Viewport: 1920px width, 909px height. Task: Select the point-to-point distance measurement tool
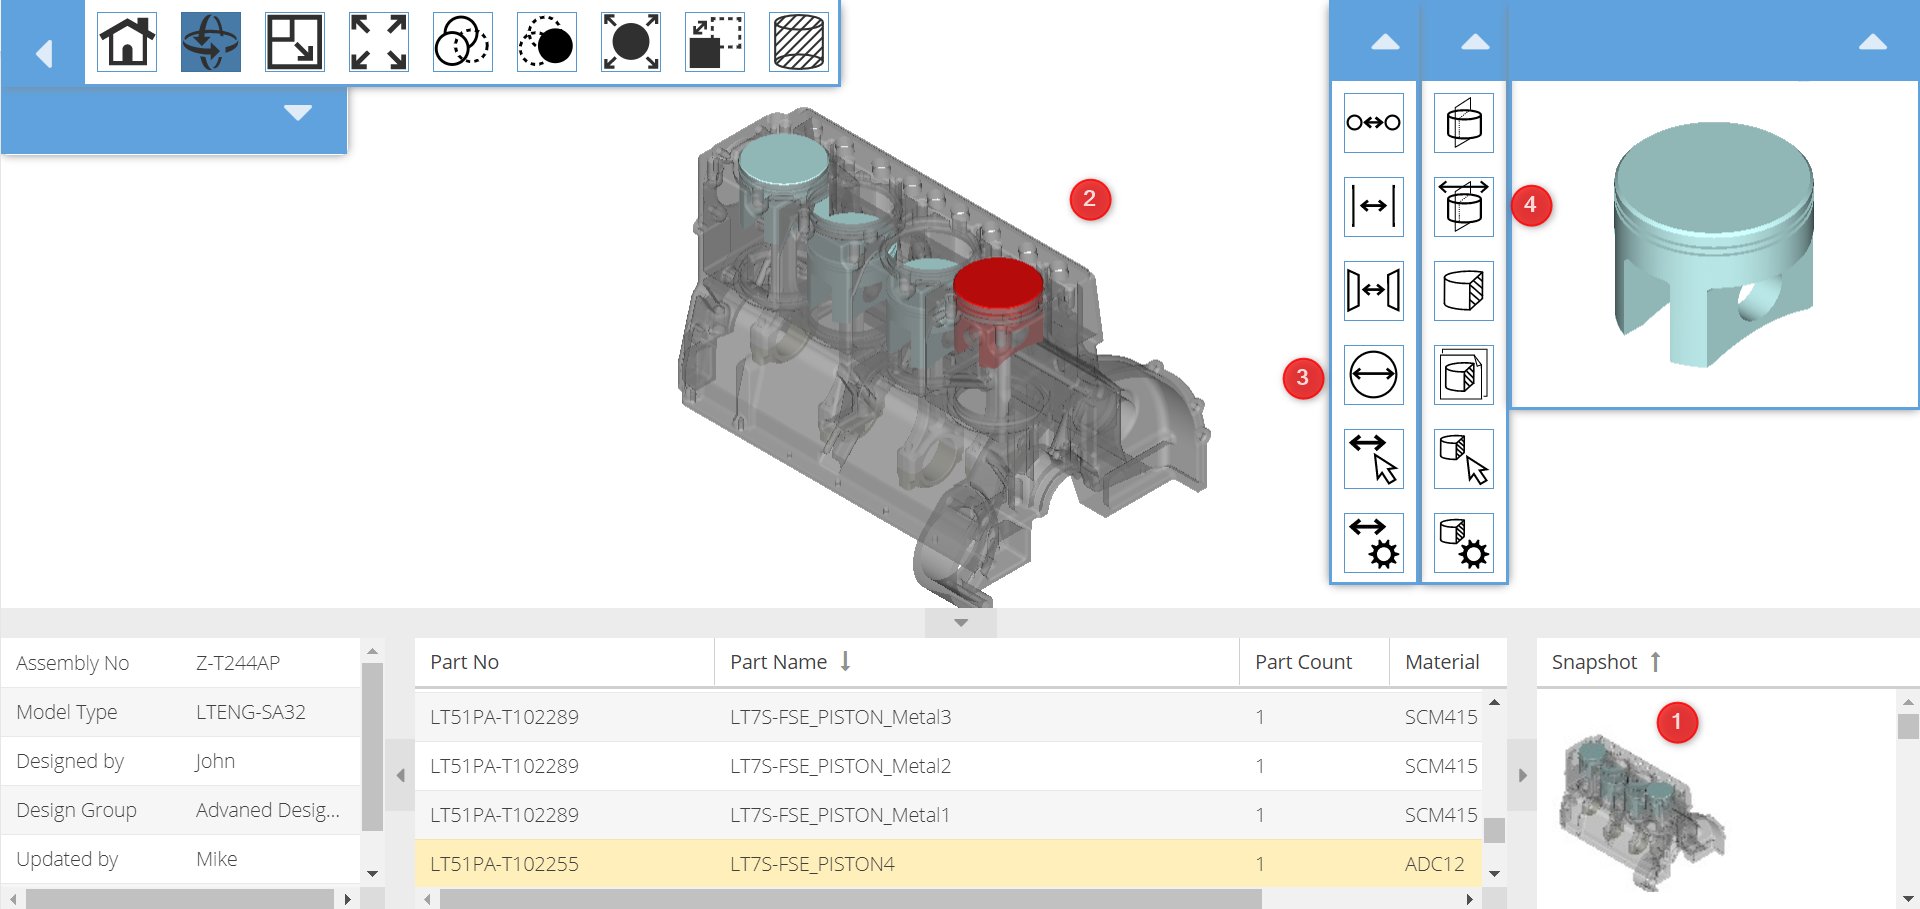pyautogui.click(x=1373, y=122)
